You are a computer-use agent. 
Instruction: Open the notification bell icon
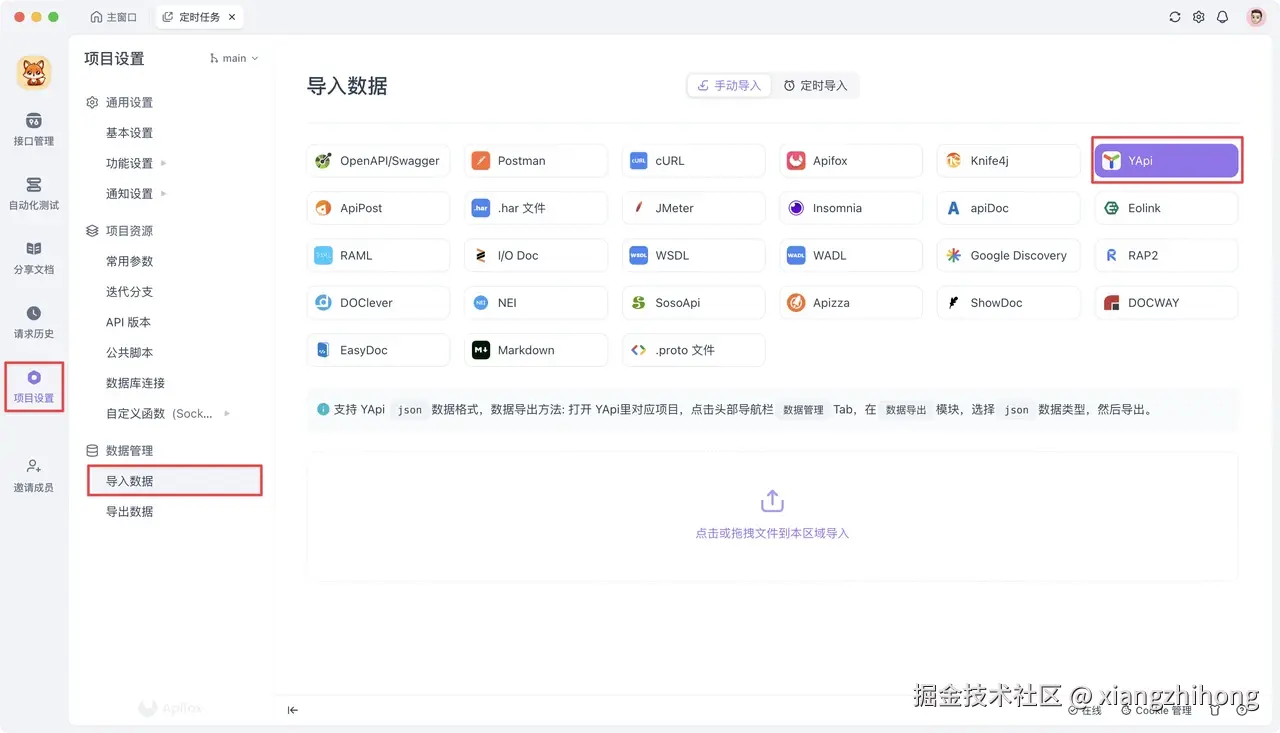coord(1222,17)
